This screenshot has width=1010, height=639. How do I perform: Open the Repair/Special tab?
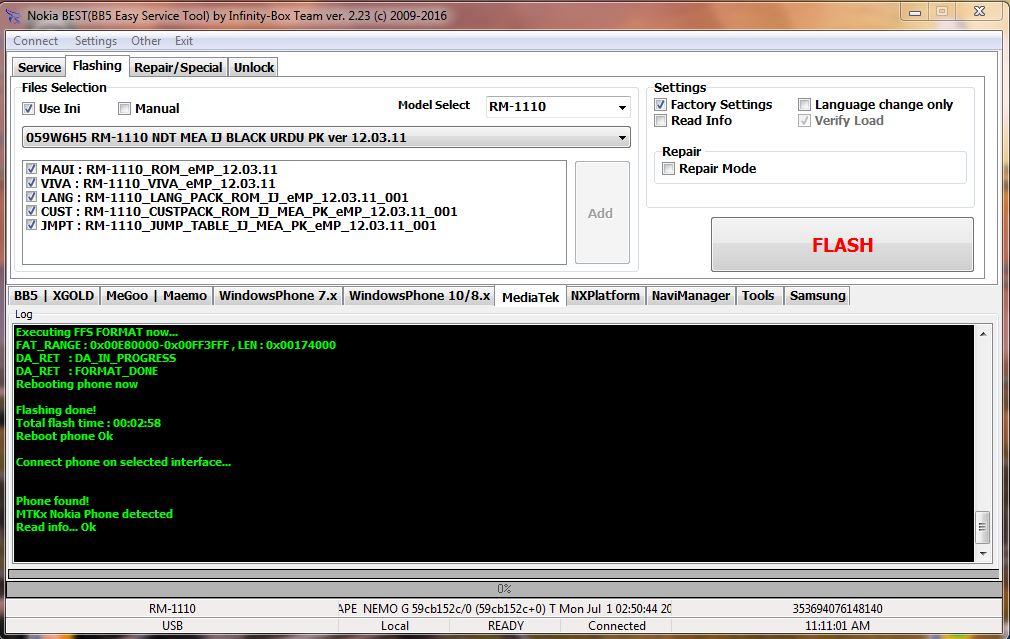(x=178, y=67)
